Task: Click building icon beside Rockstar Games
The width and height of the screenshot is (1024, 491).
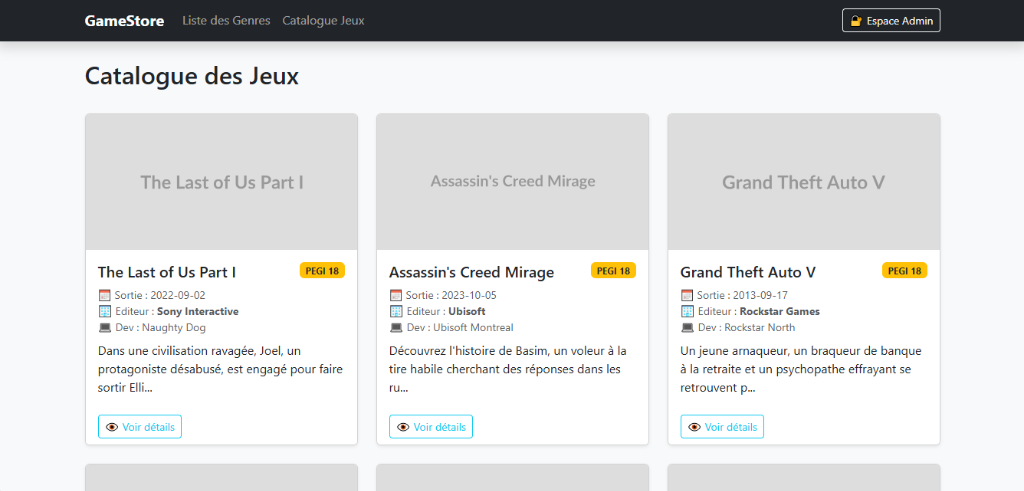Action: [687, 311]
